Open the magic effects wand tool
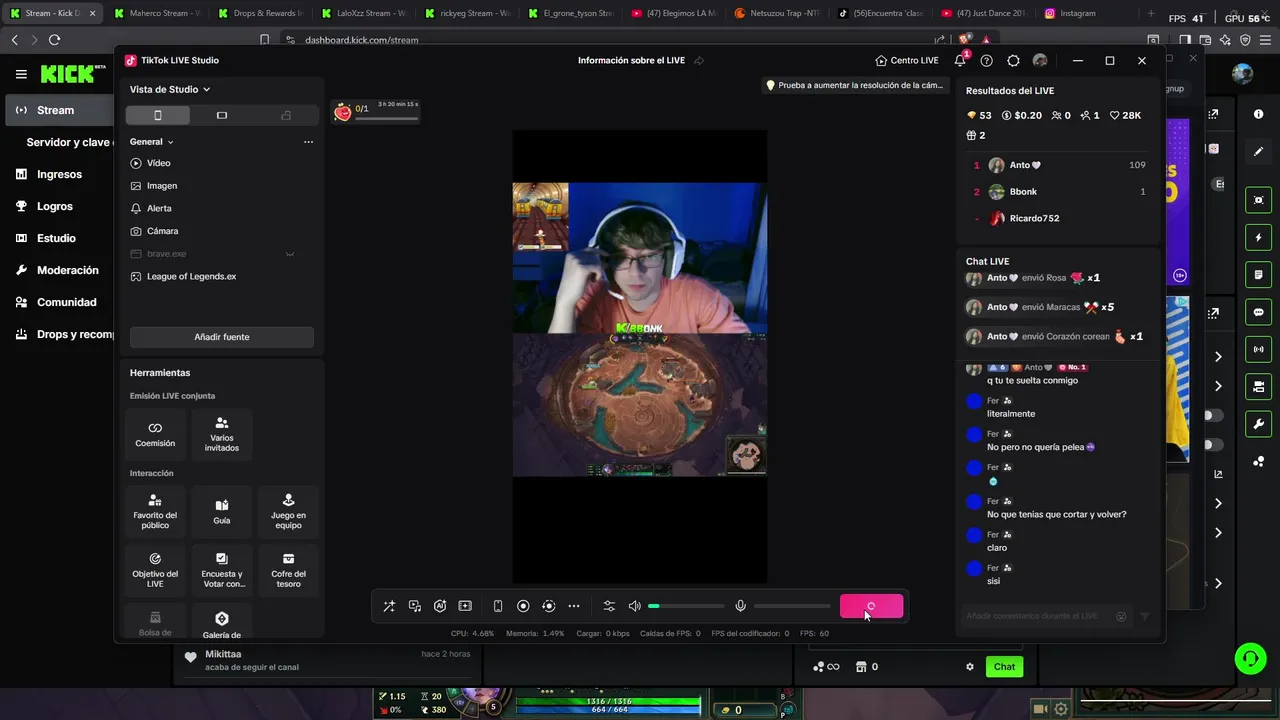The height and width of the screenshot is (720, 1280). coord(389,606)
